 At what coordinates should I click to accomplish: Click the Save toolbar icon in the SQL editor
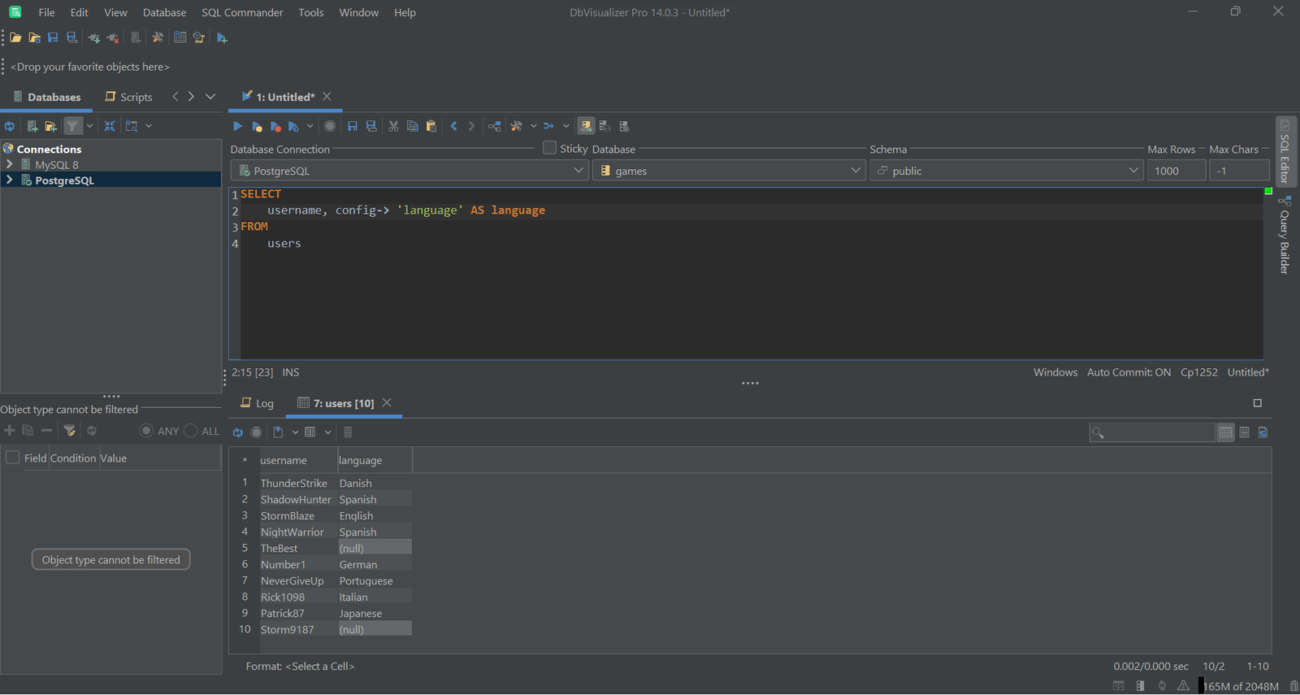tap(351, 125)
